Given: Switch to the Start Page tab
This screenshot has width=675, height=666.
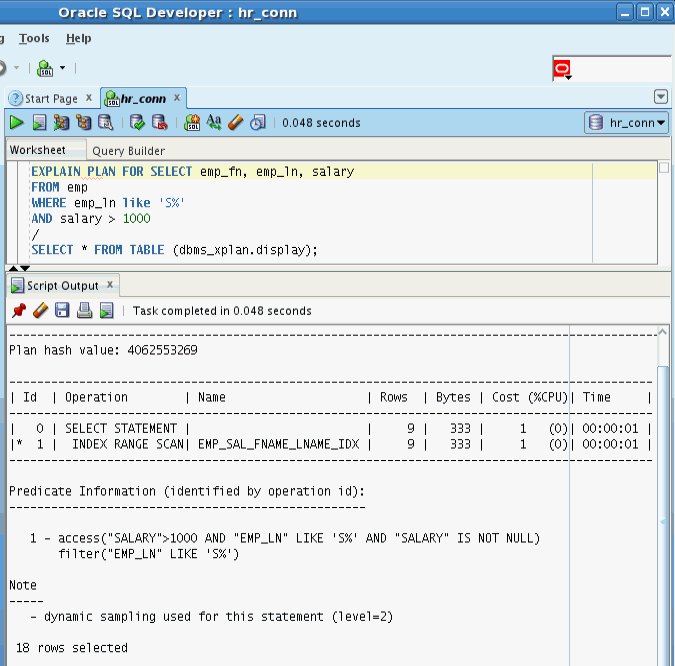Looking at the screenshot, I should point(50,98).
